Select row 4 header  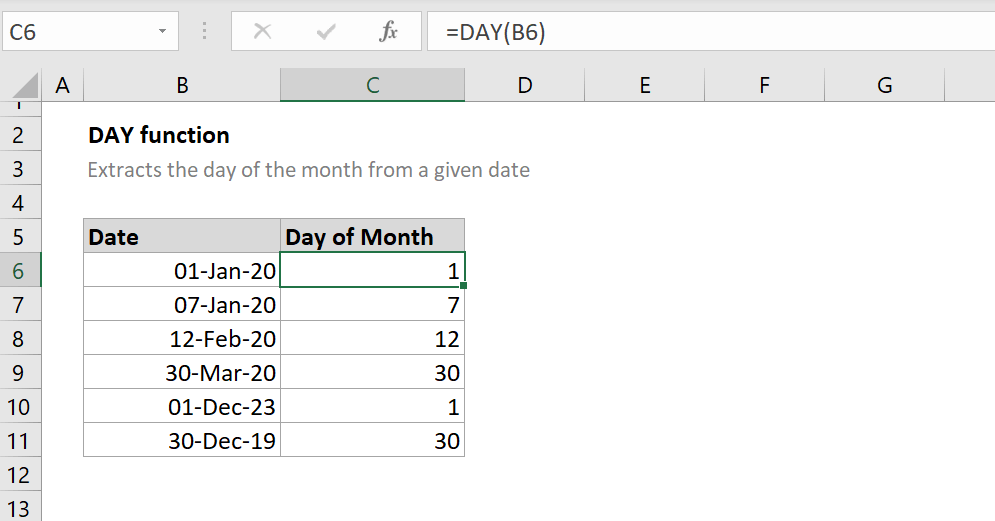click(20, 203)
